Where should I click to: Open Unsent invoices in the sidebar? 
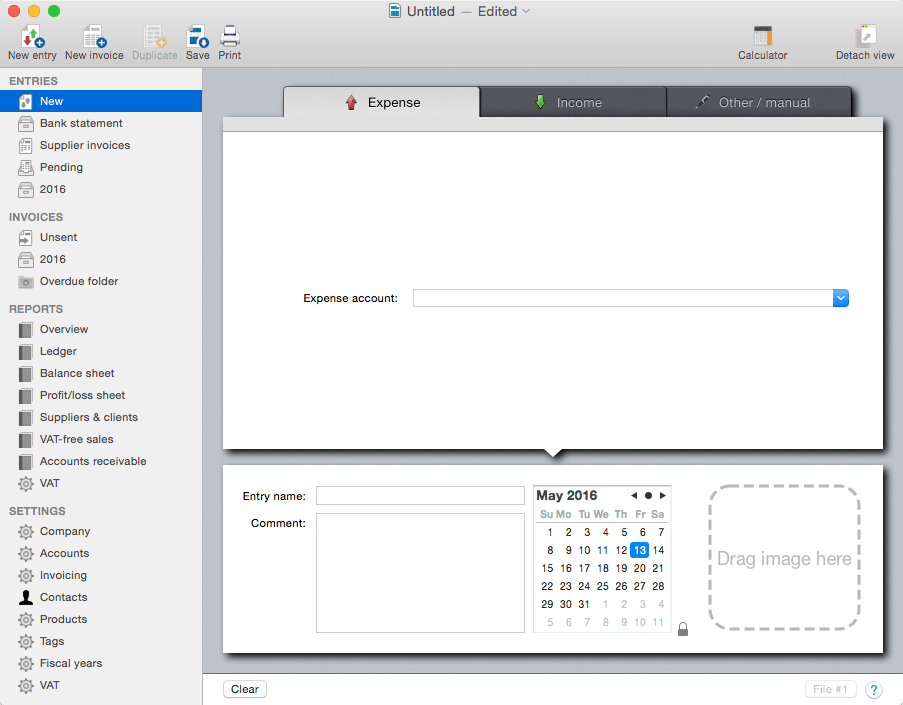point(101,237)
